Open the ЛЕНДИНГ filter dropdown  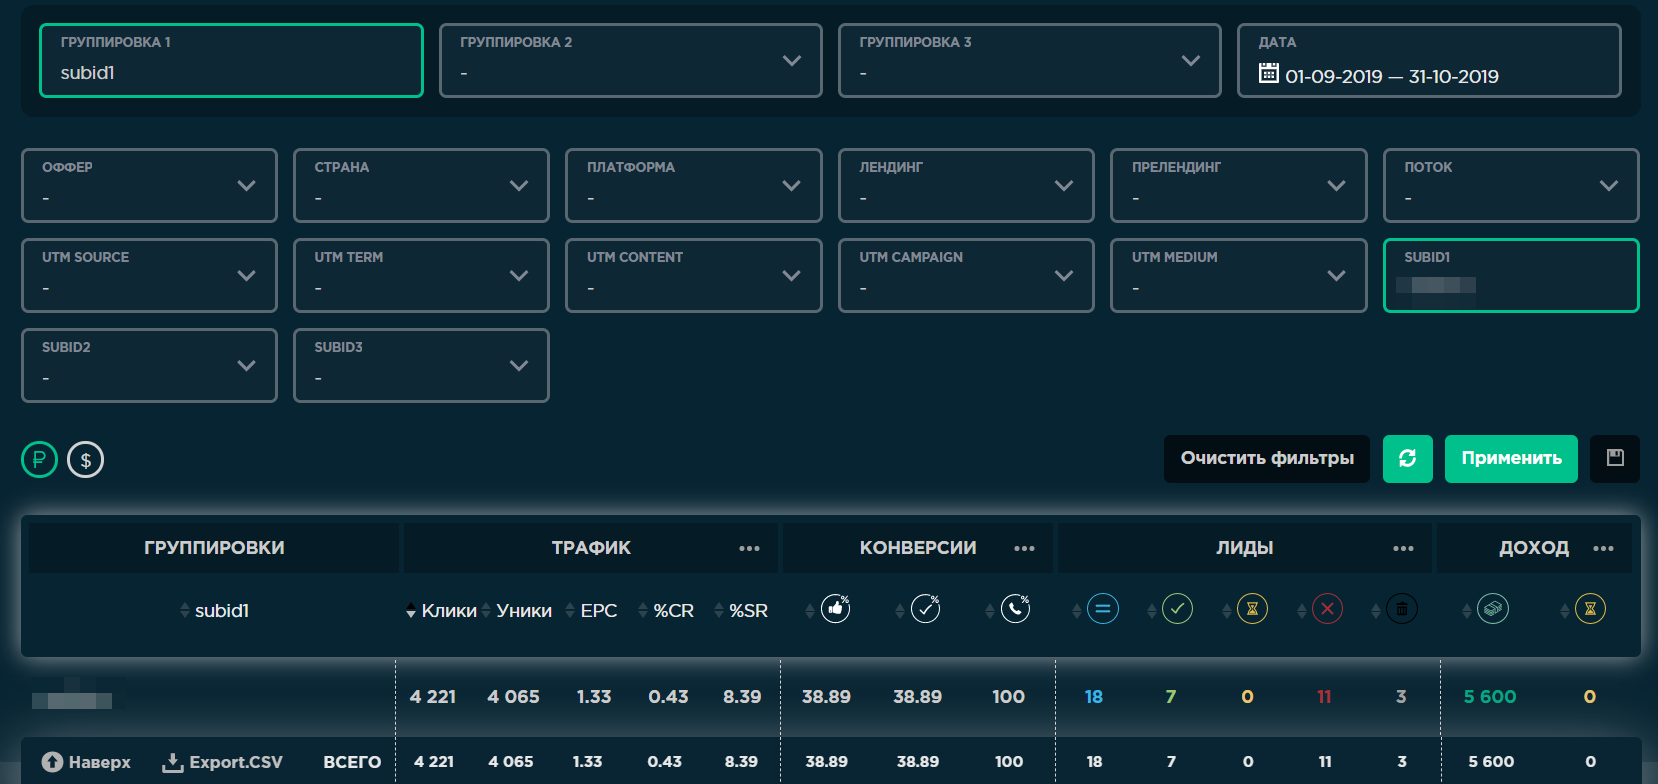(x=966, y=186)
